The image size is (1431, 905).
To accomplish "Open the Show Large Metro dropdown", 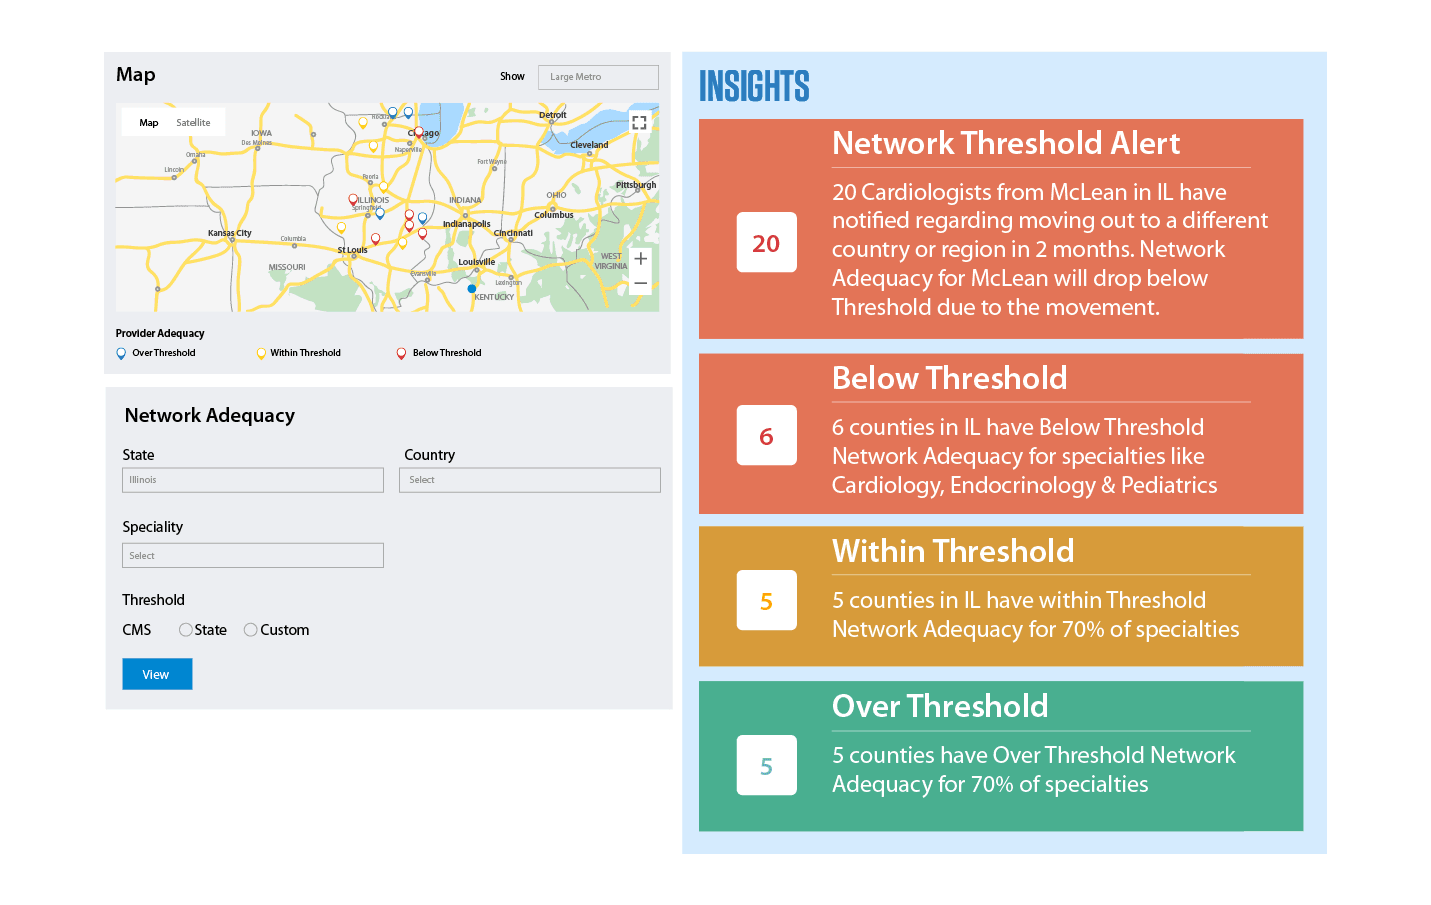I will click(598, 77).
